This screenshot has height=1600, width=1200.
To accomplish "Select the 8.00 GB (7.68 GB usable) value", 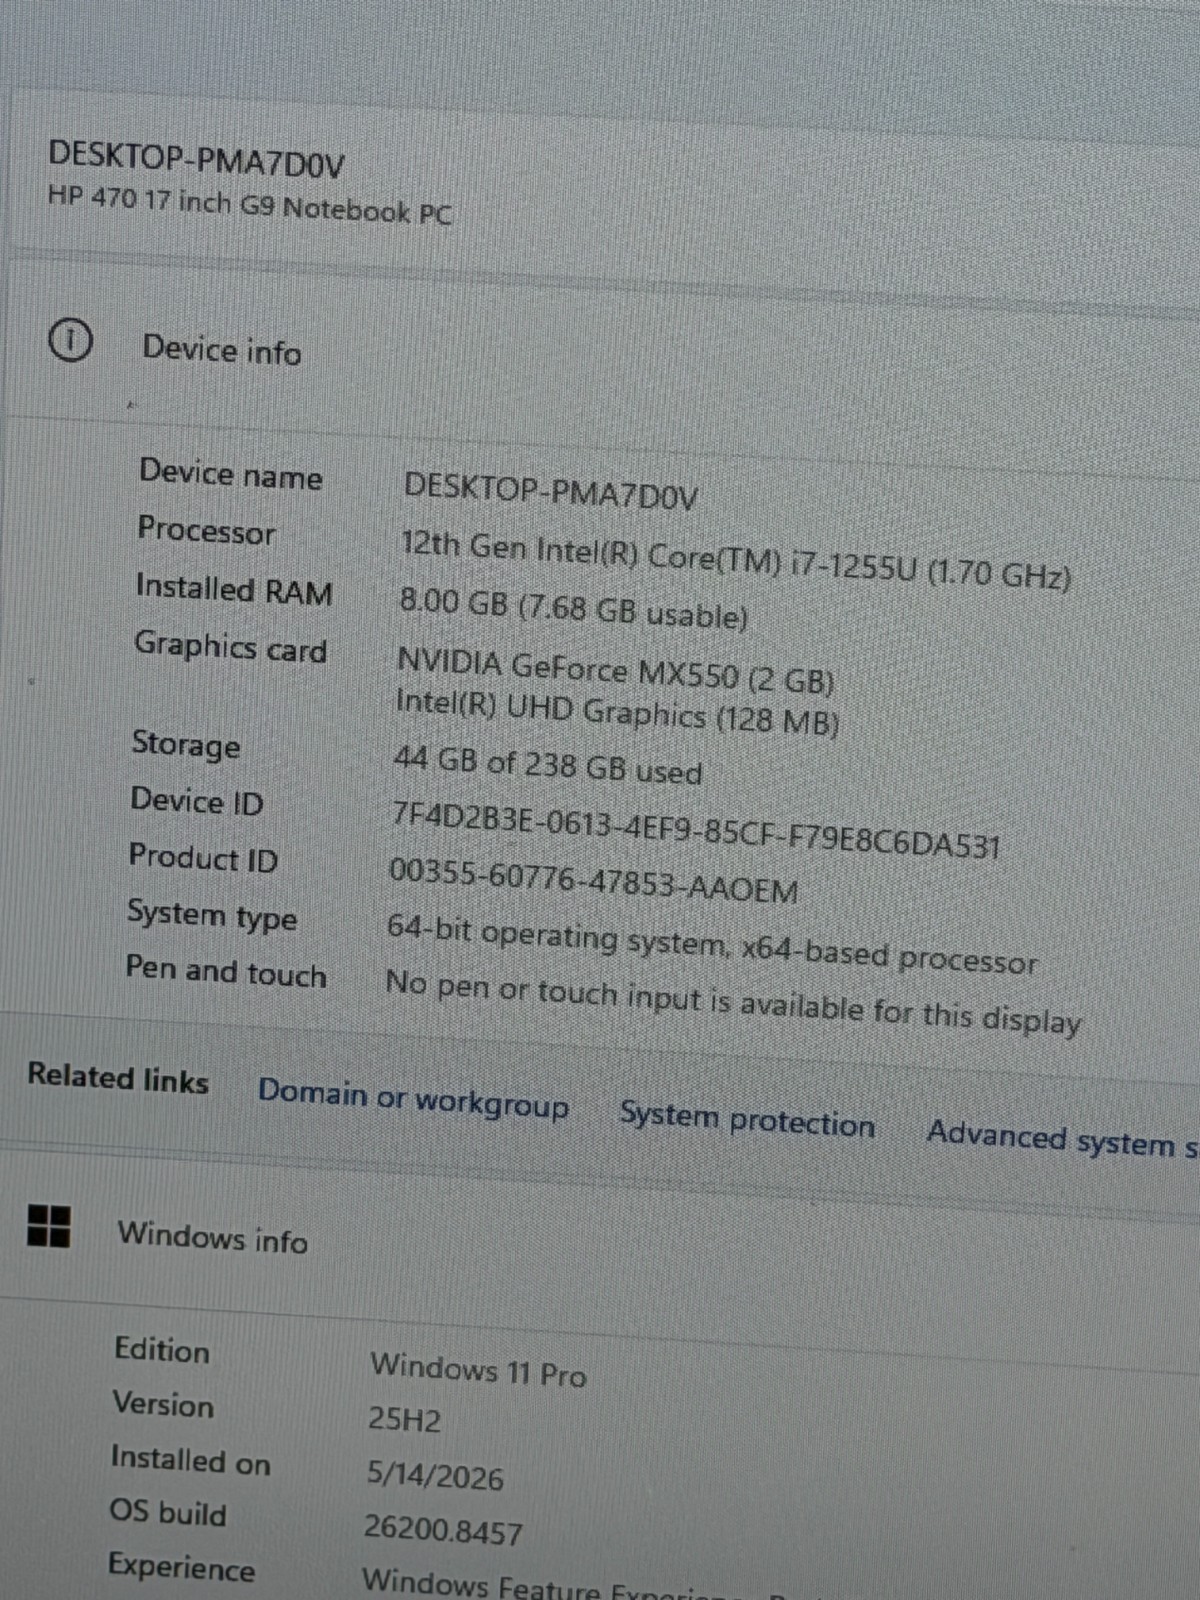I will pos(573,608).
